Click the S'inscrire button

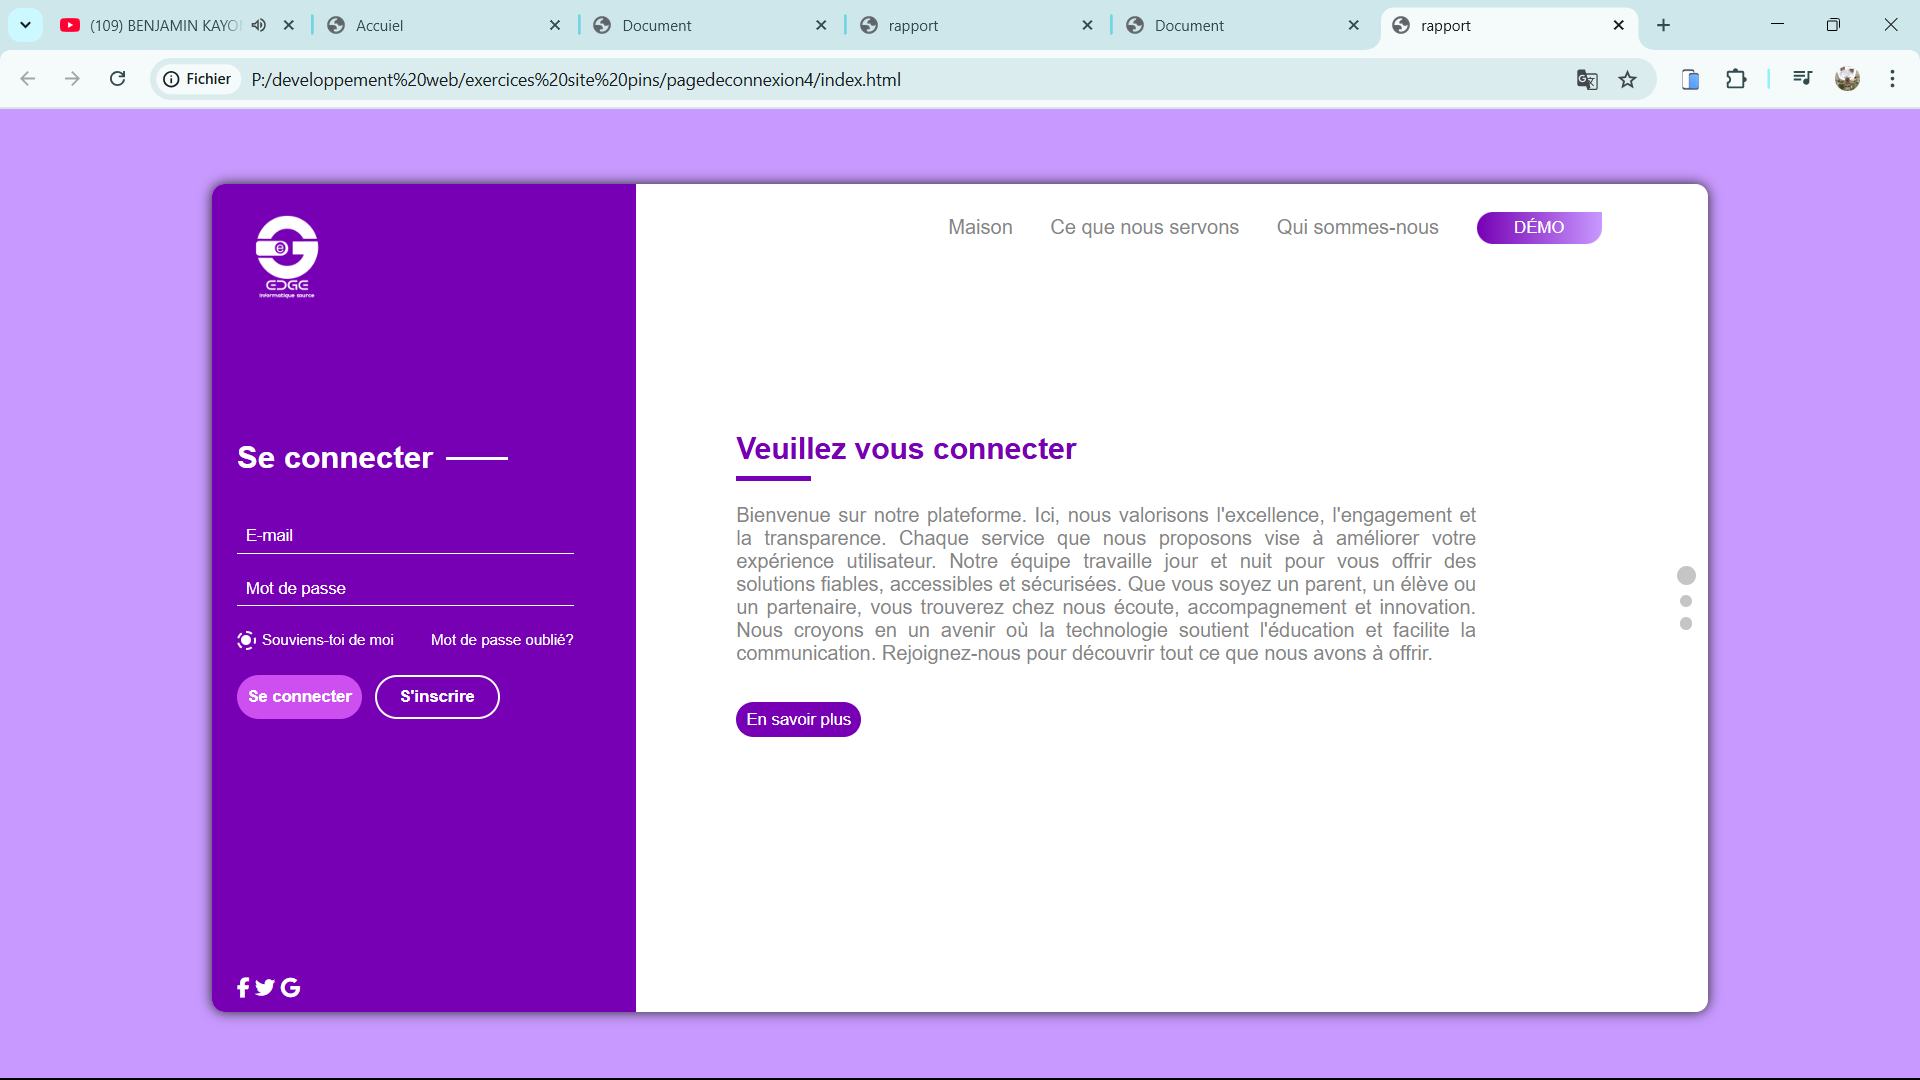(x=437, y=697)
